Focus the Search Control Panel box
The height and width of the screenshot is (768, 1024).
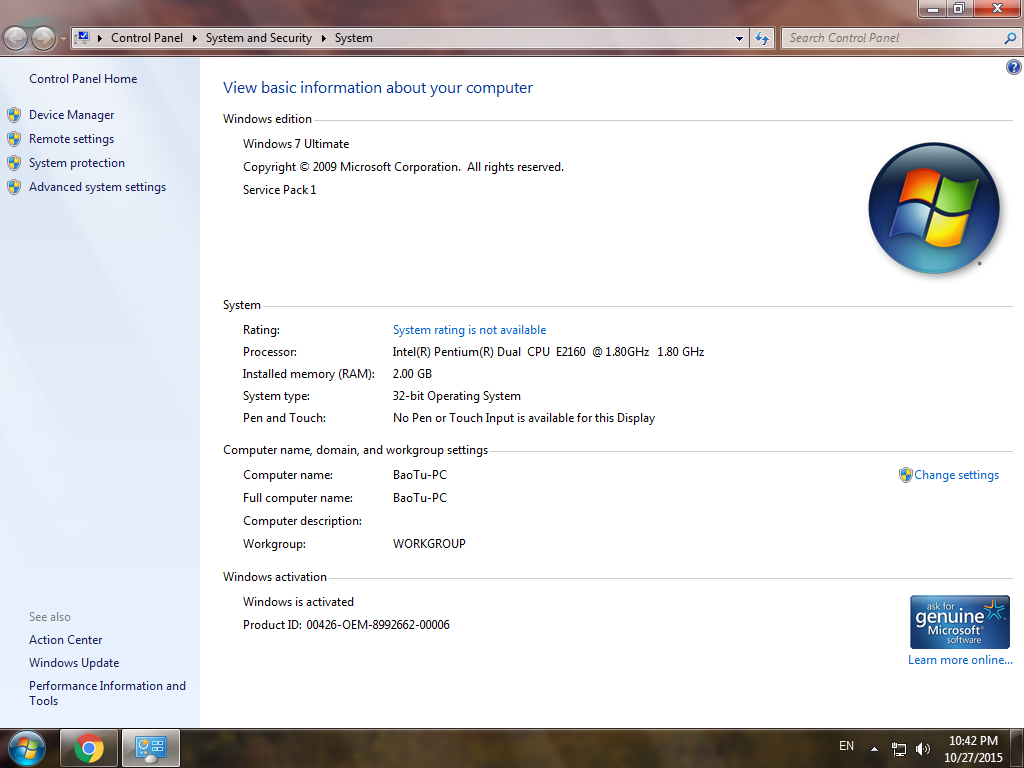click(x=893, y=38)
